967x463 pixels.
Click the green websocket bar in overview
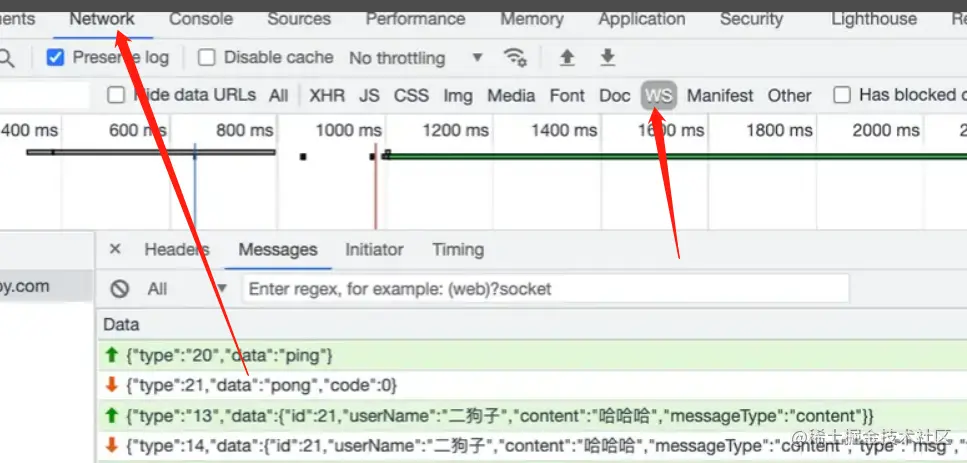click(x=675, y=156)
